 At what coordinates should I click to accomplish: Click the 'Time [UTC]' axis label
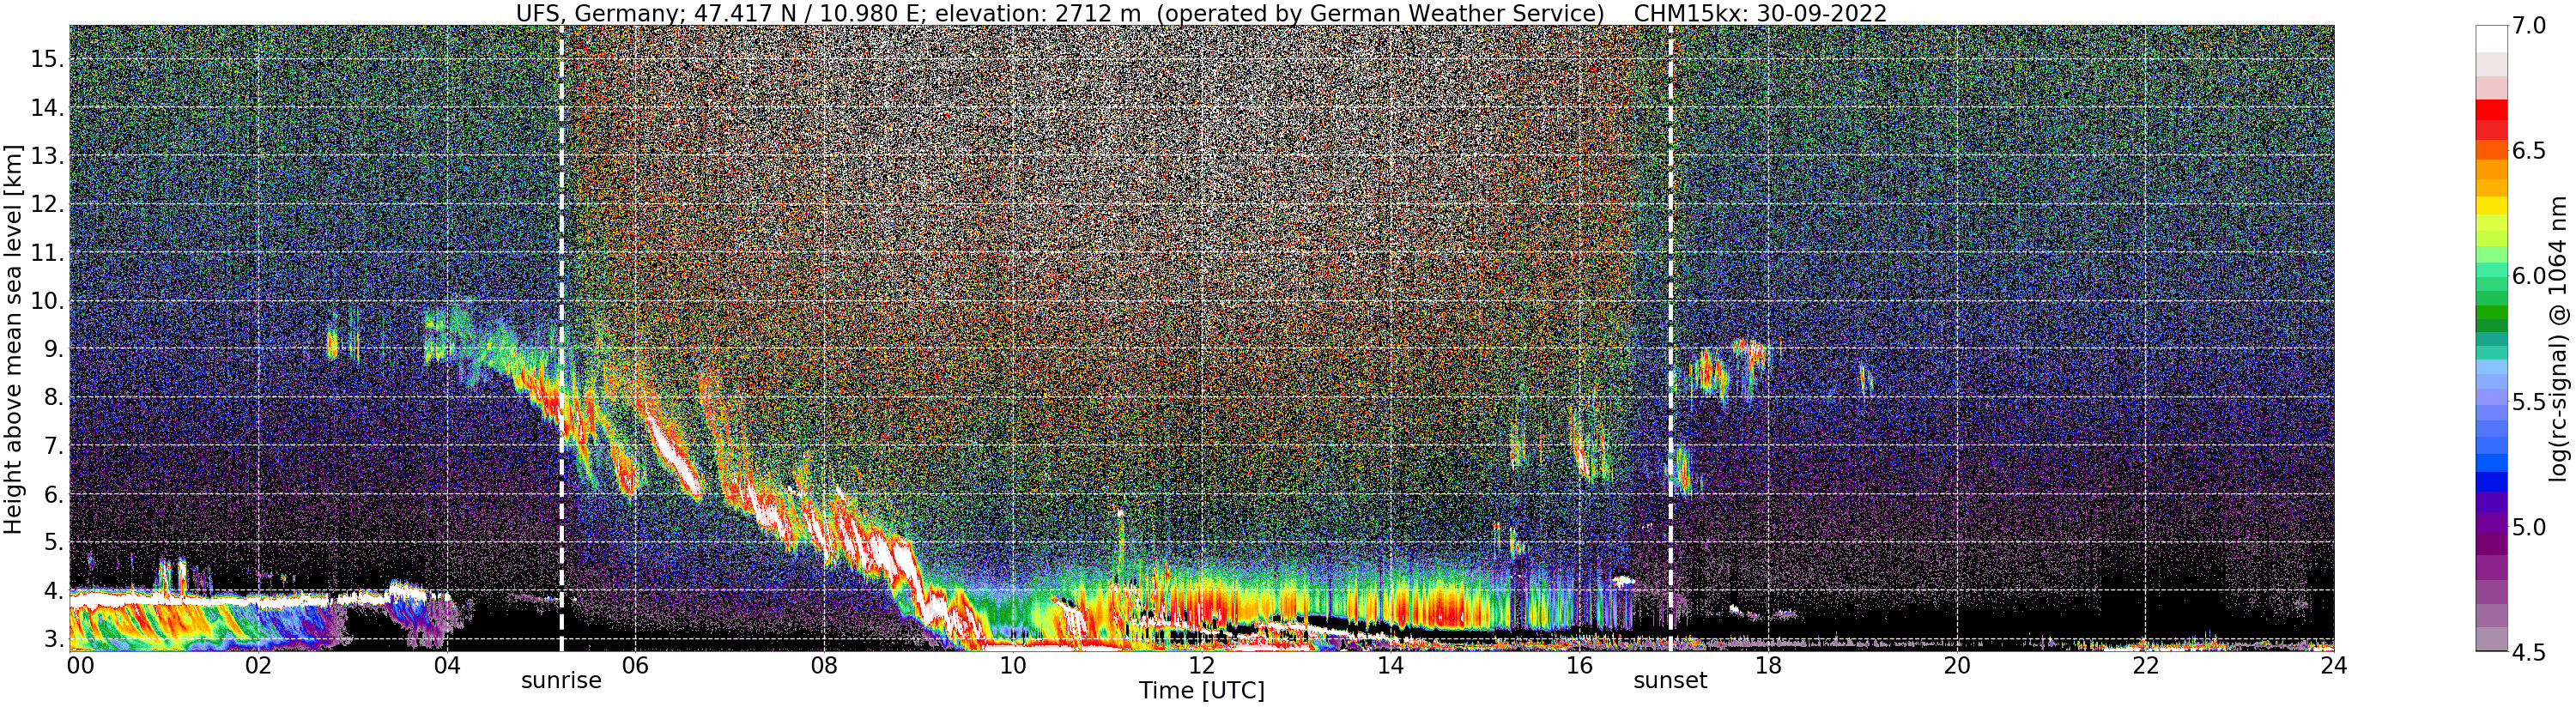click(1202, 691)
